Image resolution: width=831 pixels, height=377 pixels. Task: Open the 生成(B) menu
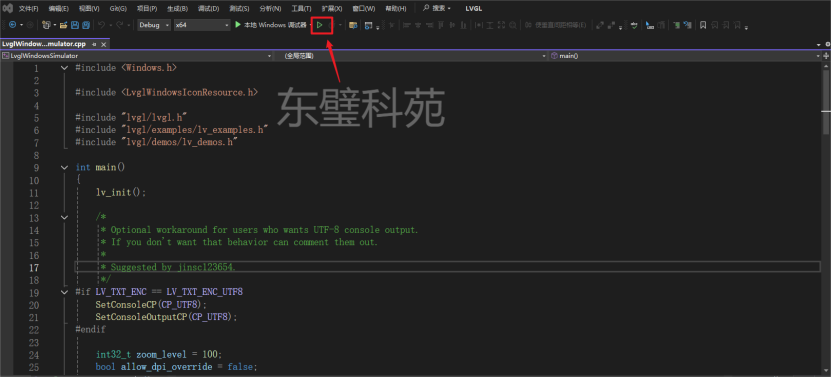177,8
